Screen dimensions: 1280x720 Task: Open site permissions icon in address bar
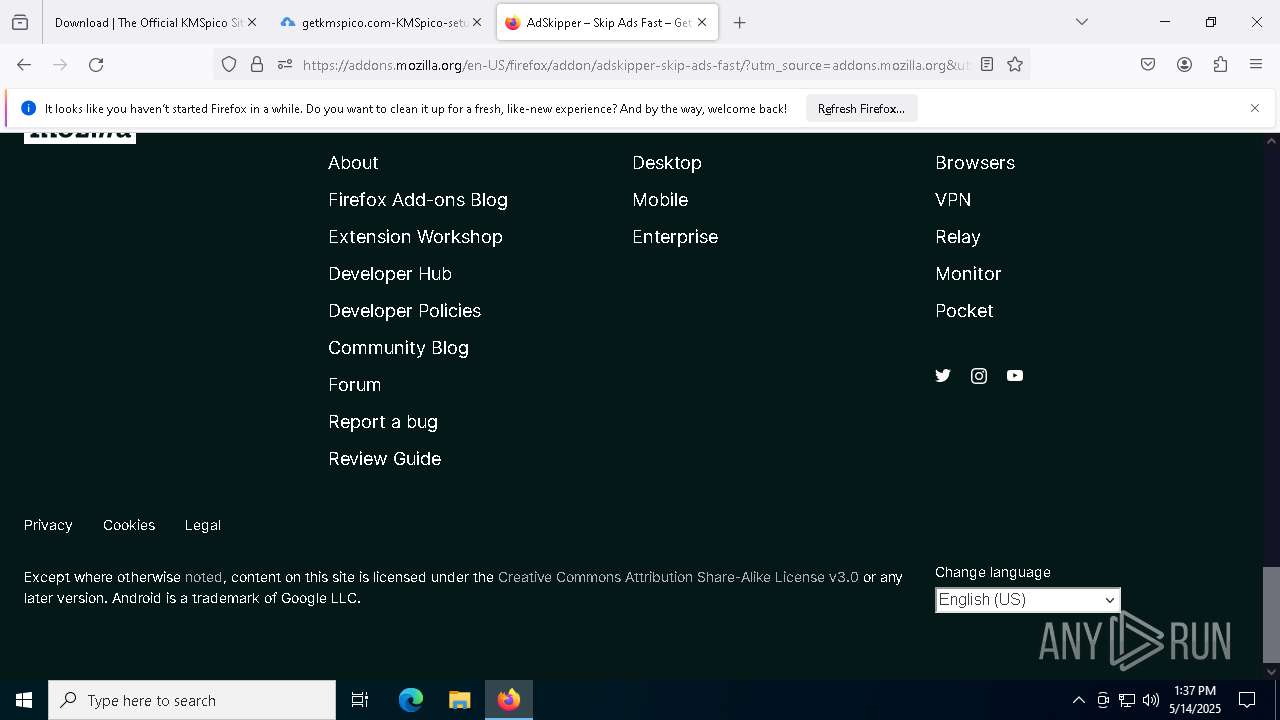tap(285, 65)
